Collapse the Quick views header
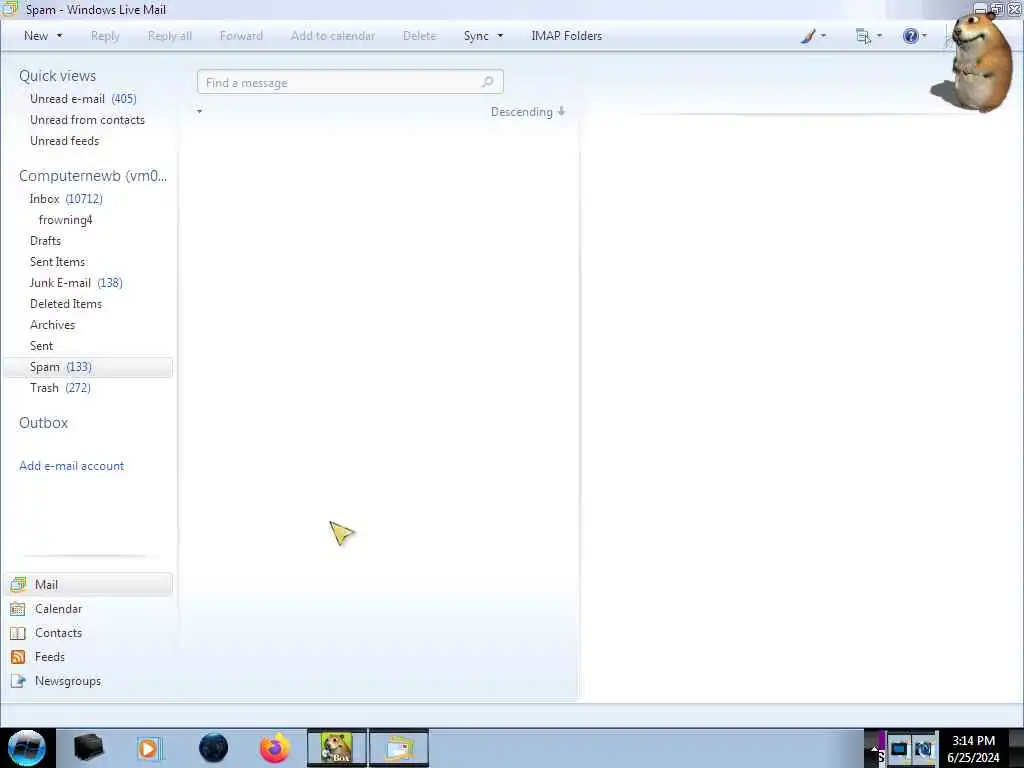1024x768 pixels. click(57, 76)
